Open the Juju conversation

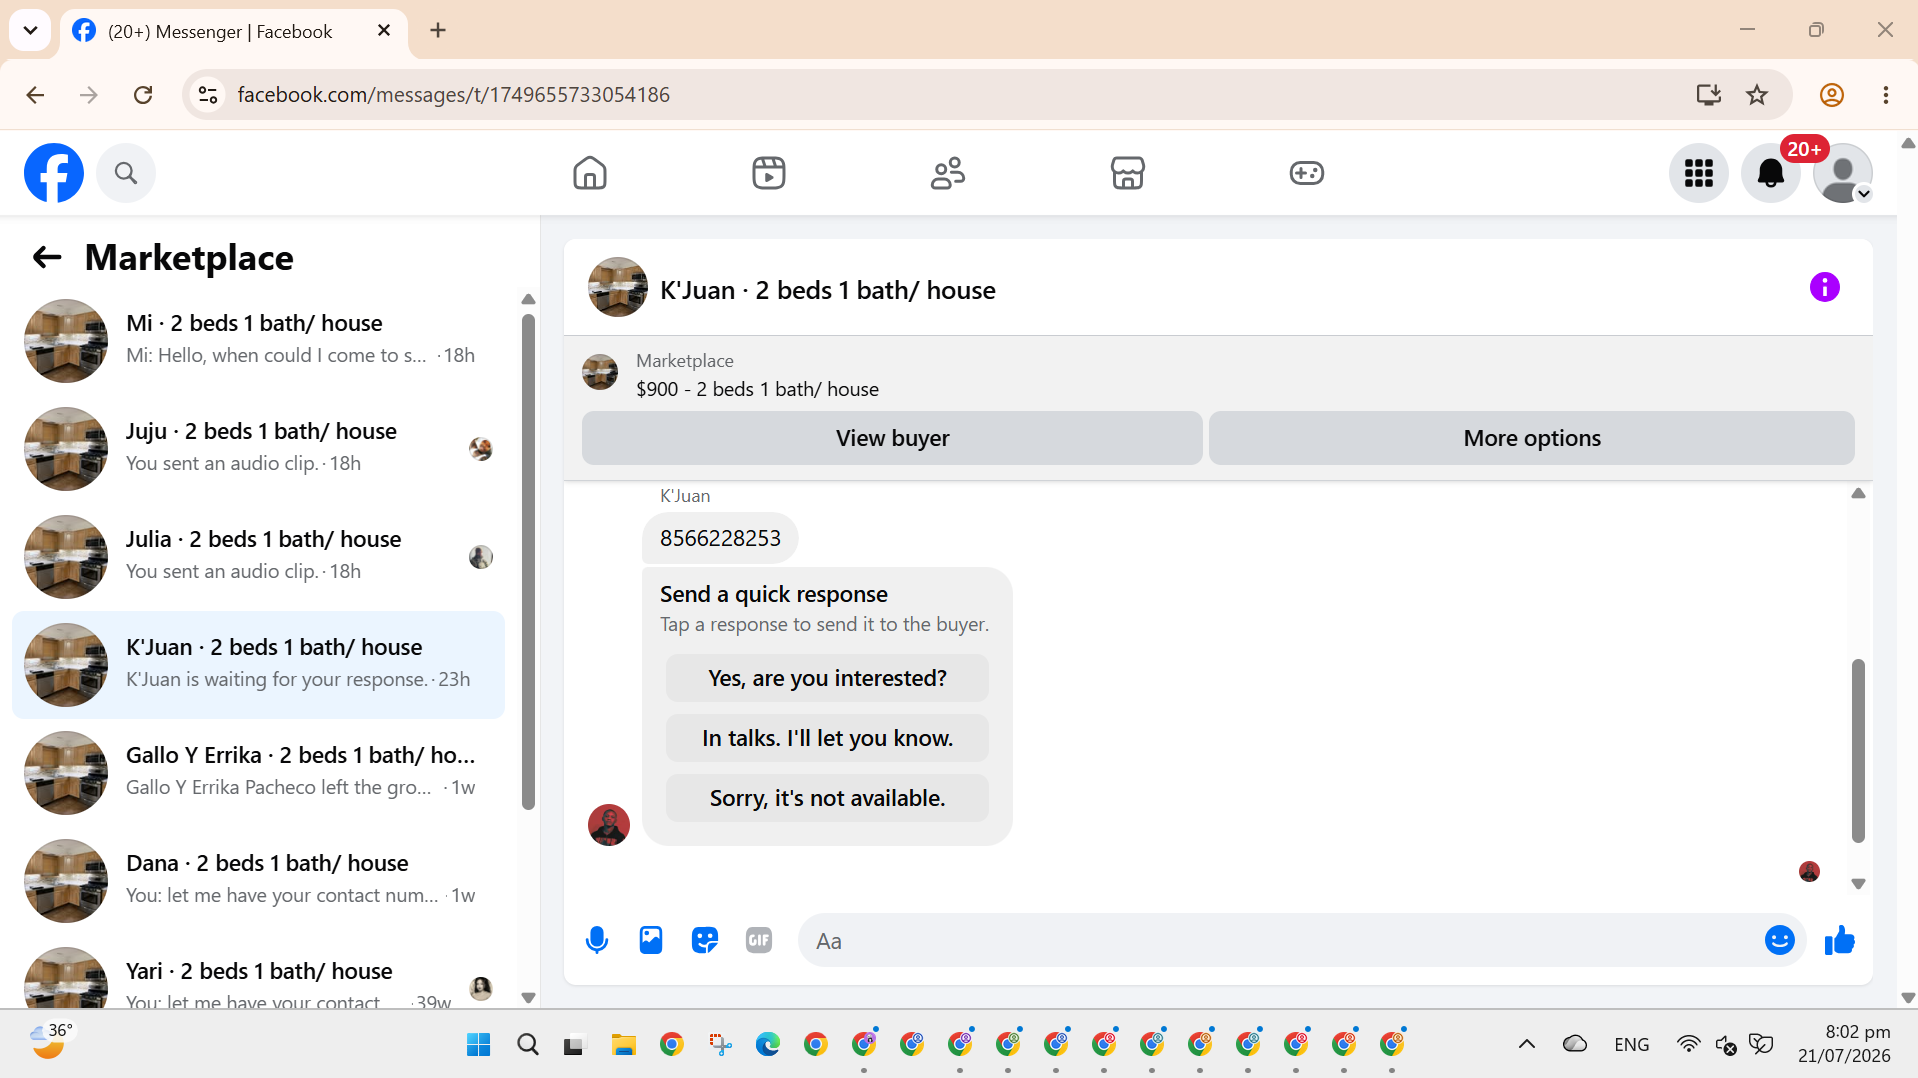point(258,449)
